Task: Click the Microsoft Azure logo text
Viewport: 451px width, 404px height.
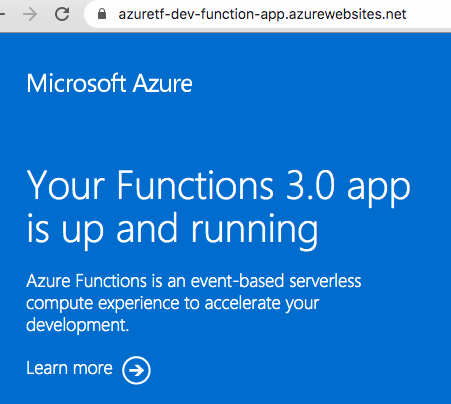Action: click(x=109, y=83)
